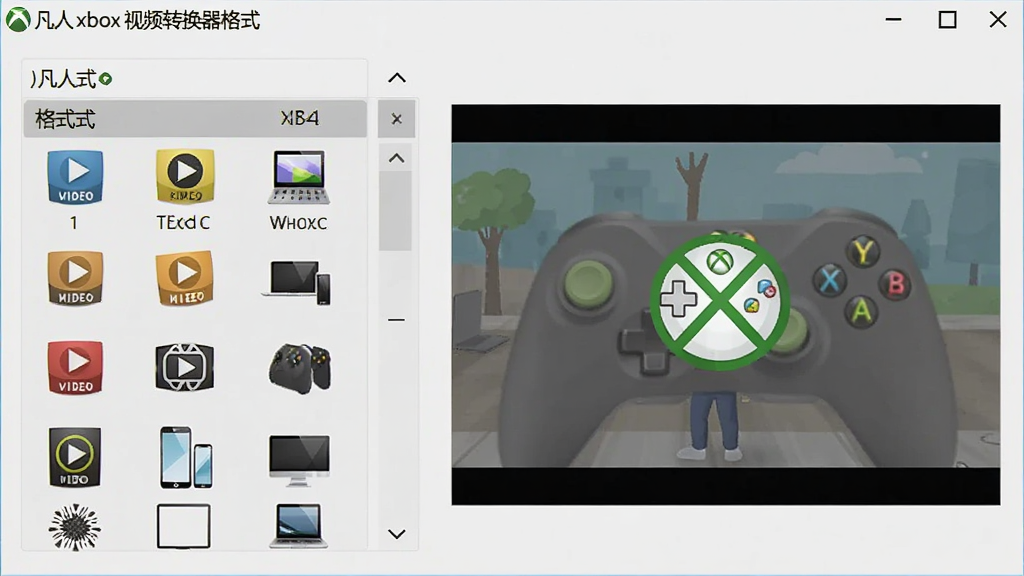Select the laptop icon labeled WHOXC

298,177
